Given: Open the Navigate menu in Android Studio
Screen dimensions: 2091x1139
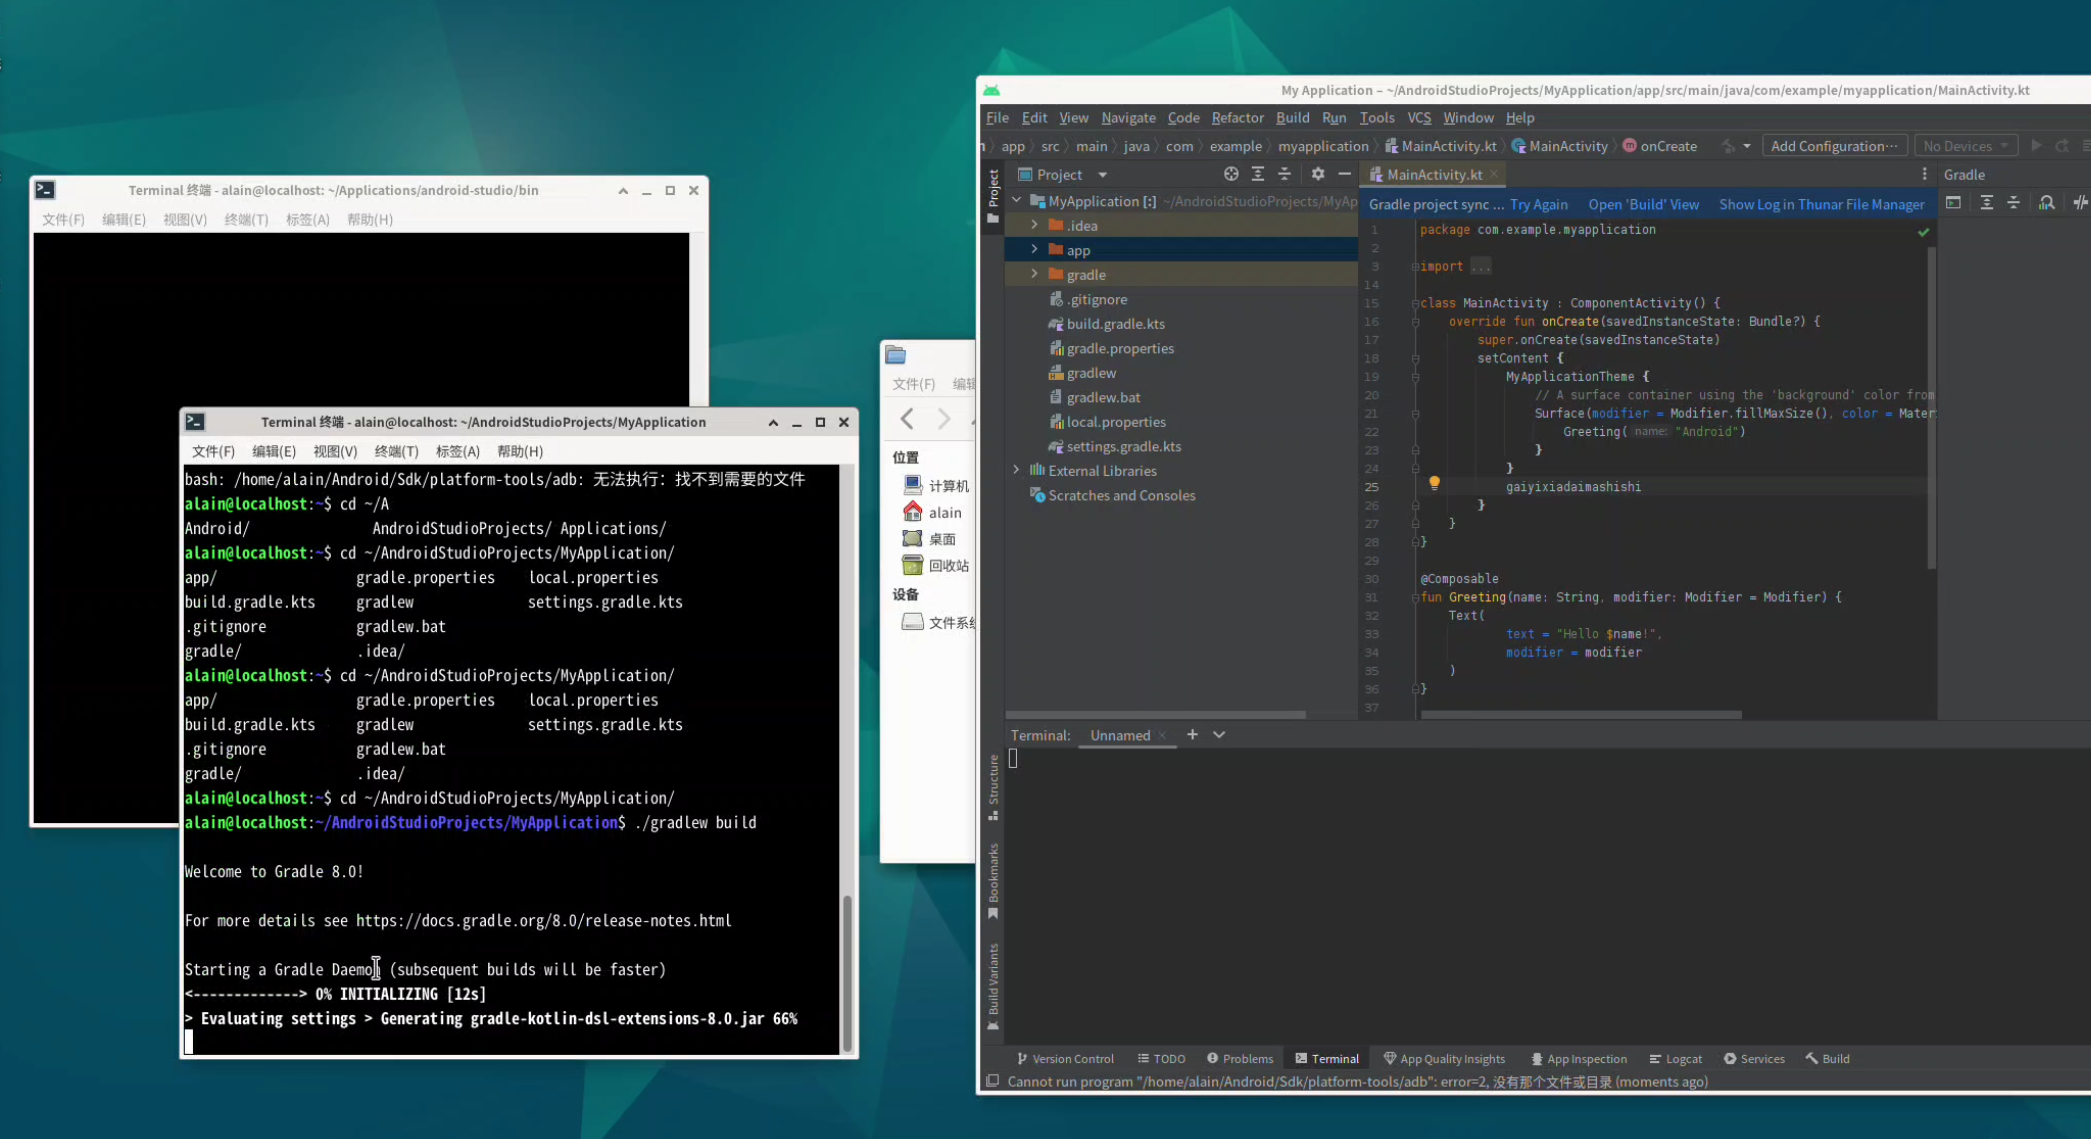Looking at the screenshot, I should (1128, 118).
